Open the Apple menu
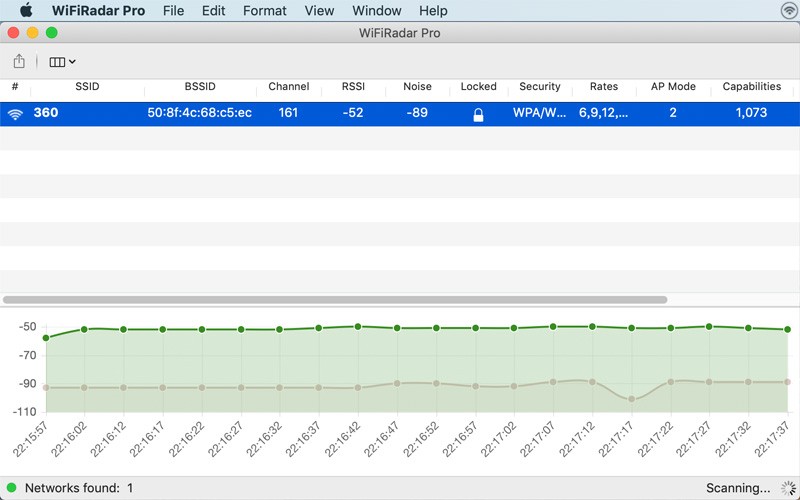 tap(26, 10)
